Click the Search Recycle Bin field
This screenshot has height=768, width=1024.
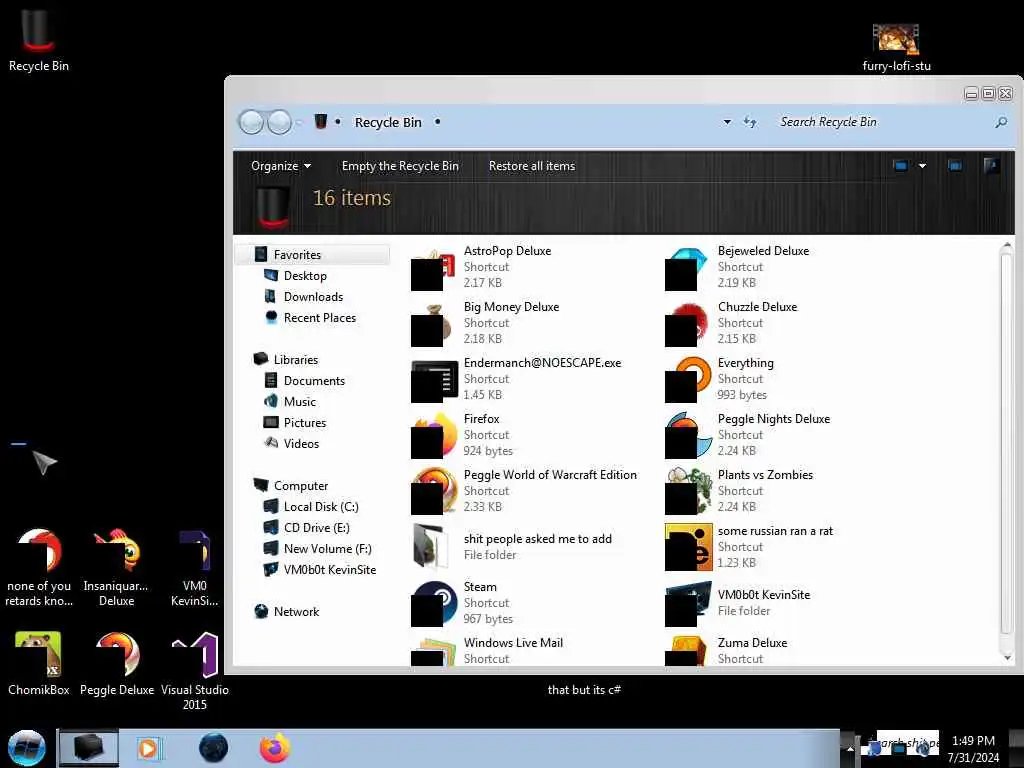pos(882,122)
